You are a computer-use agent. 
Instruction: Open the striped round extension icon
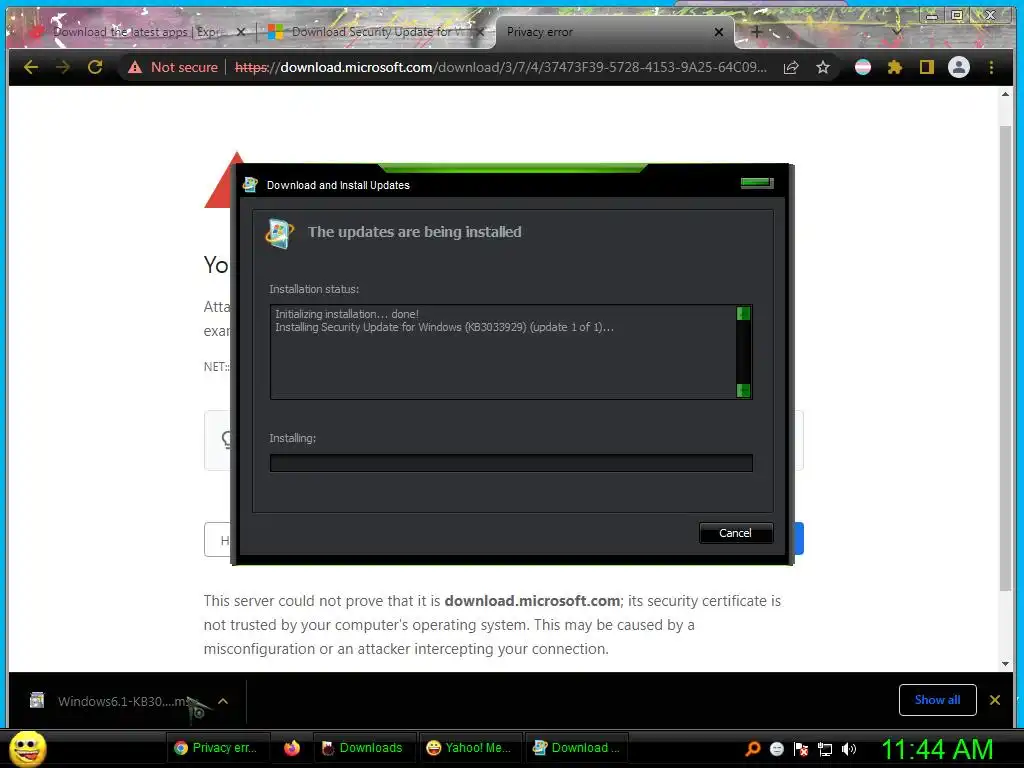click(863, 67)
